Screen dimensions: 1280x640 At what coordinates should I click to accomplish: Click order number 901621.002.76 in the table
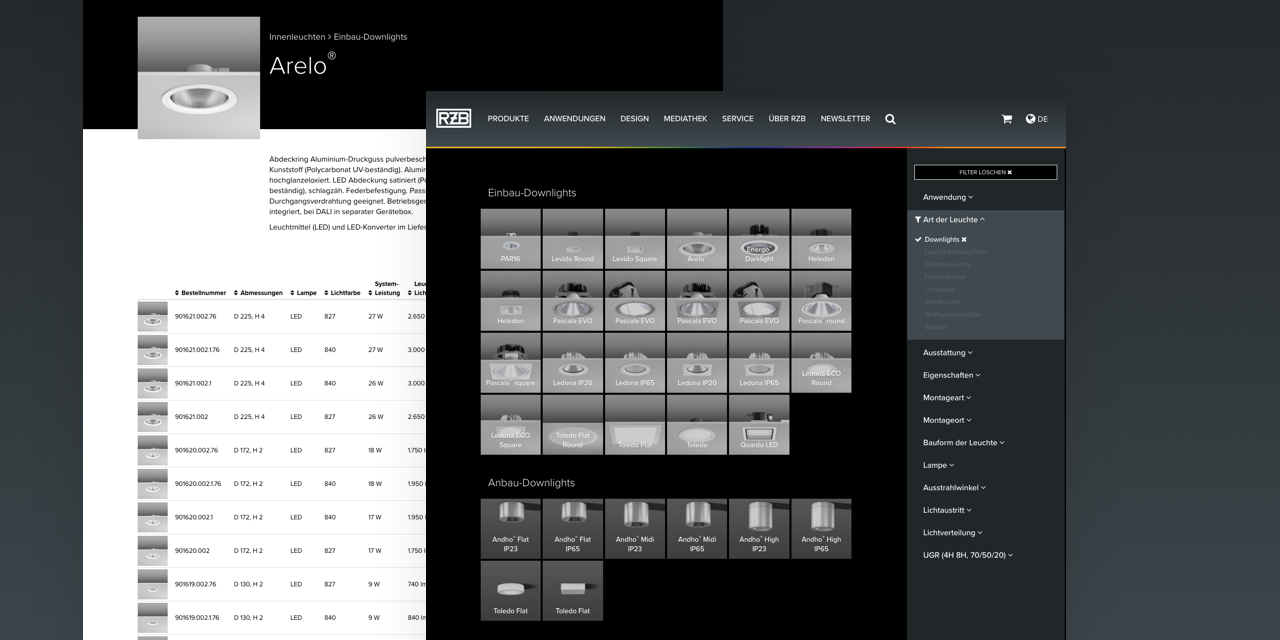[x=195, y=316]
